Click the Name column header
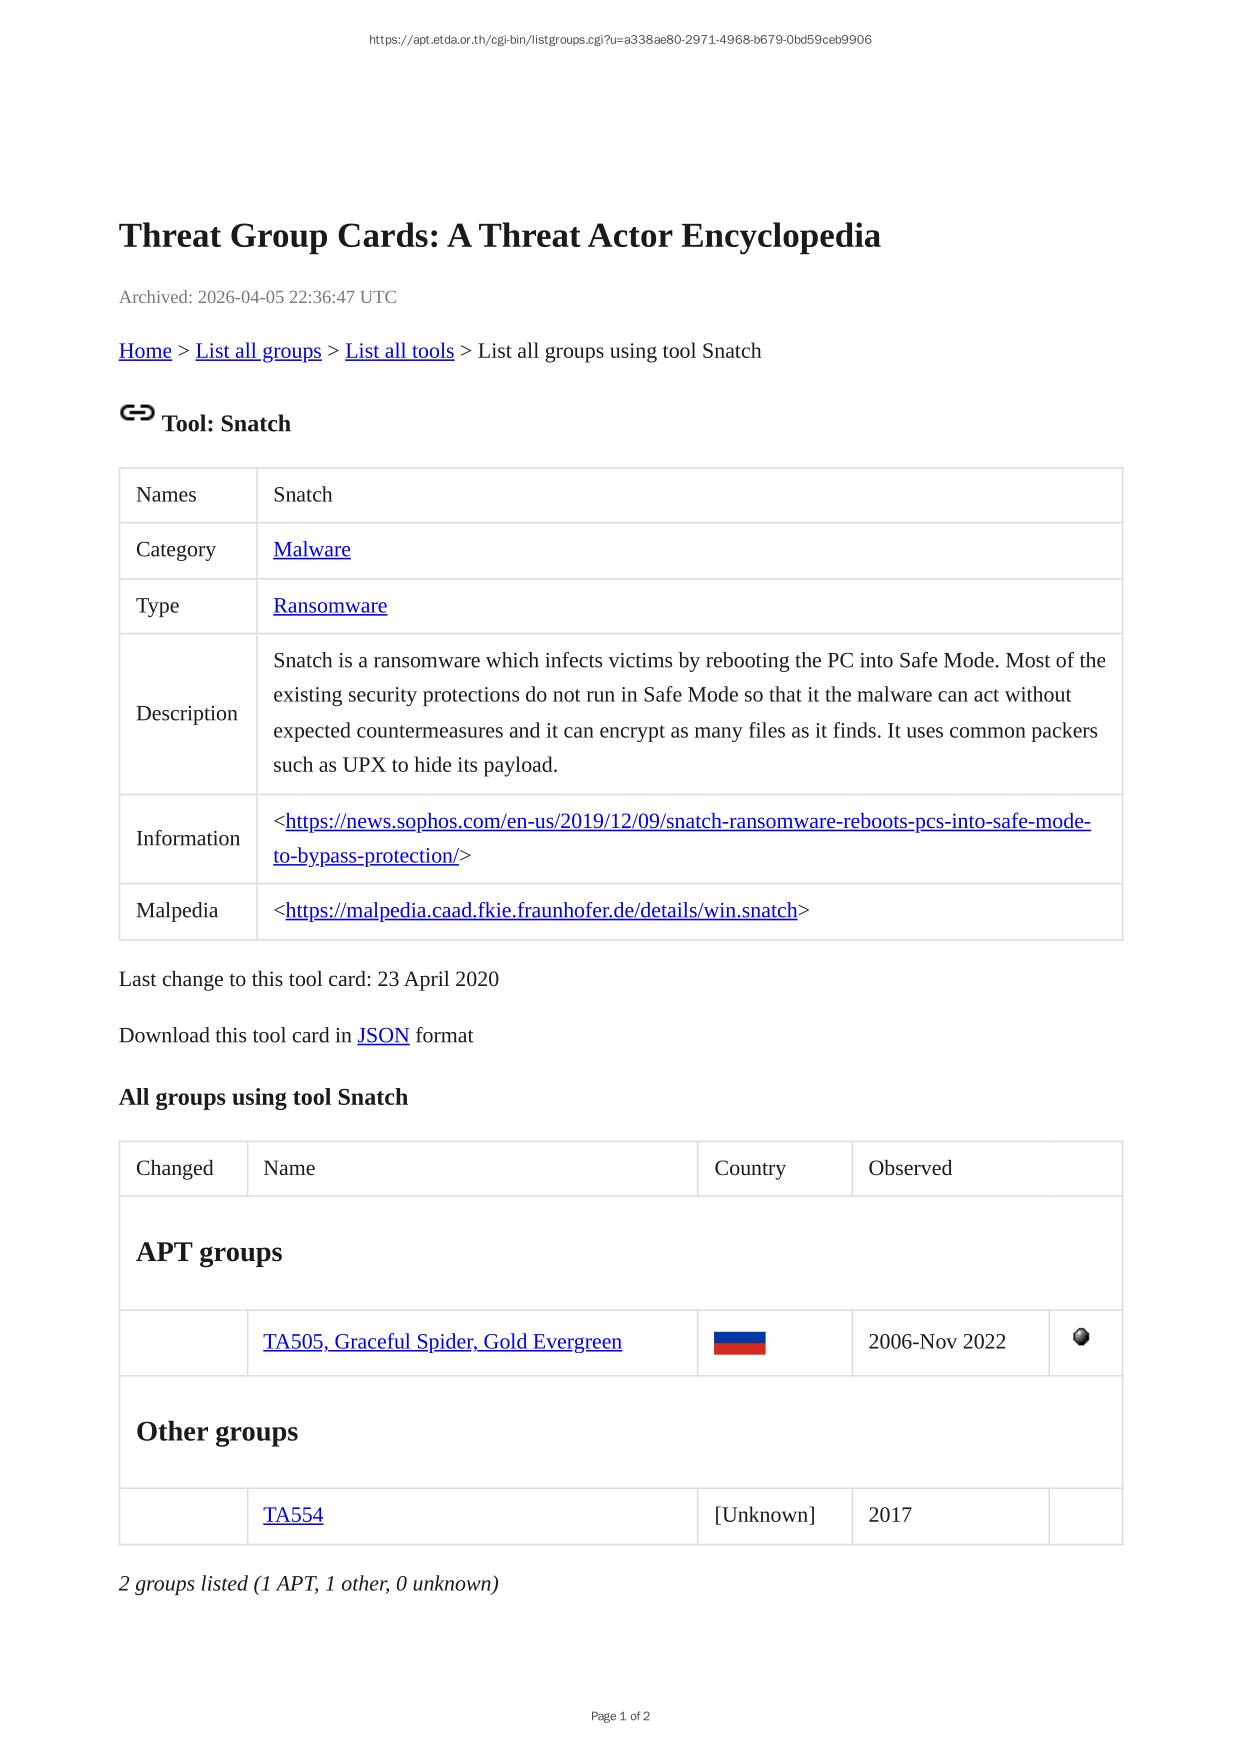This screenshot has width=1242, height=1756. 289,1169
